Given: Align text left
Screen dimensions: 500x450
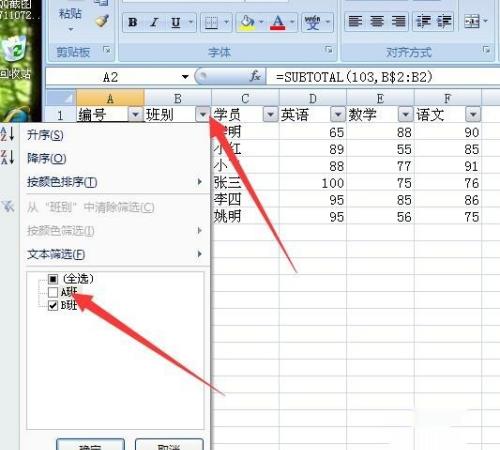Looking at the screenshot, I should pos(355,22).
